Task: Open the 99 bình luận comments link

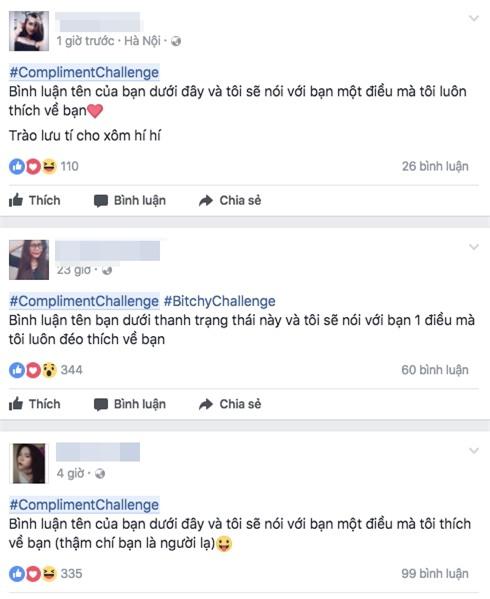Action: click(435, 573)
